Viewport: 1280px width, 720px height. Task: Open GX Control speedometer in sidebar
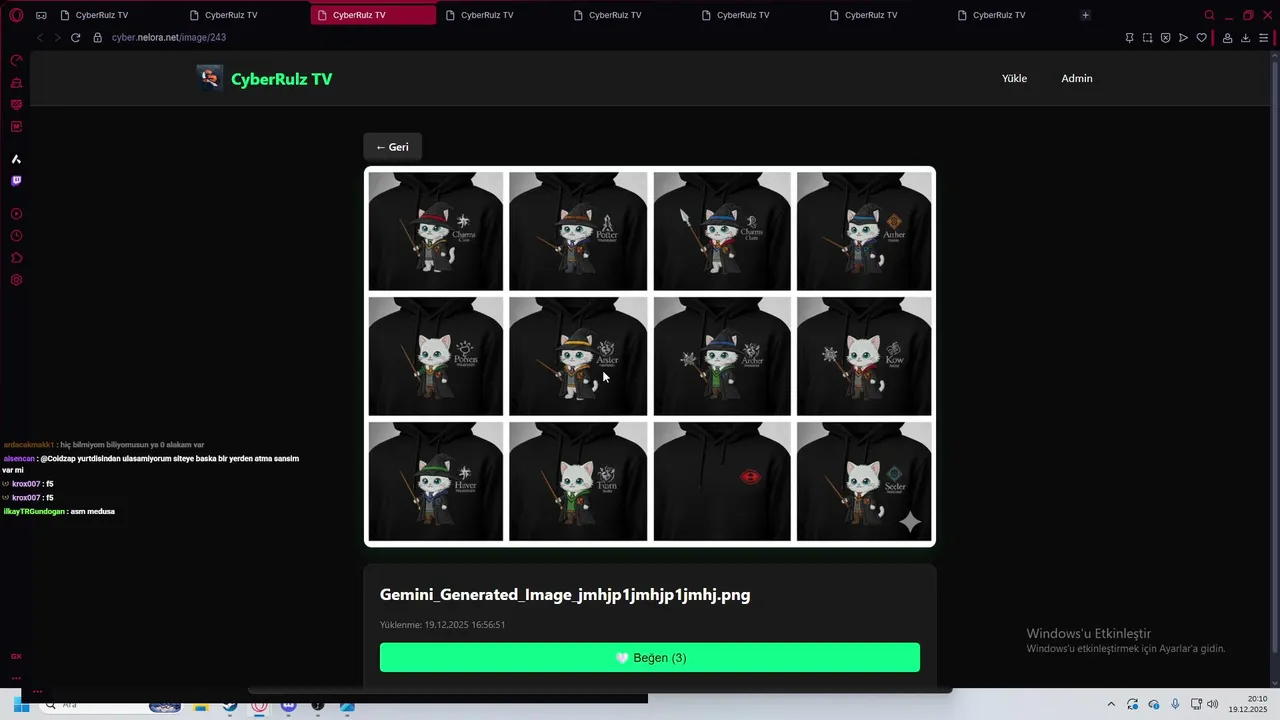click(x=16, y=61)
